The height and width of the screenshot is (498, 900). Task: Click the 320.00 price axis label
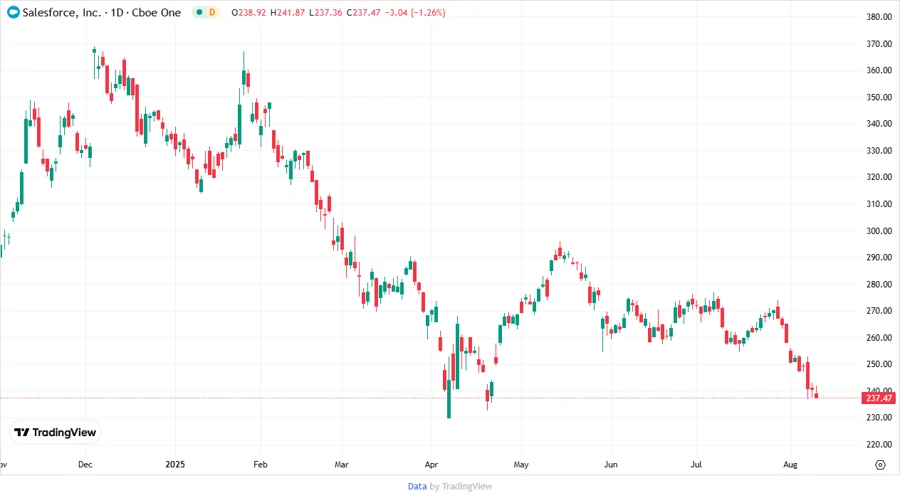(879, 177)
